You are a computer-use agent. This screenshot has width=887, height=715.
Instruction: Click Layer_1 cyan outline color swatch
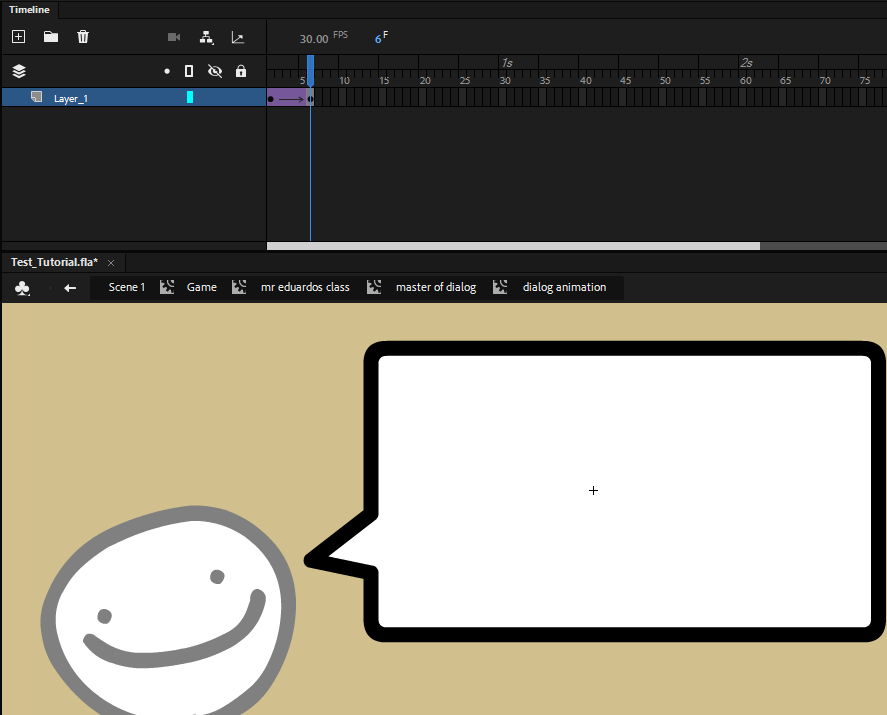[190, 97]
